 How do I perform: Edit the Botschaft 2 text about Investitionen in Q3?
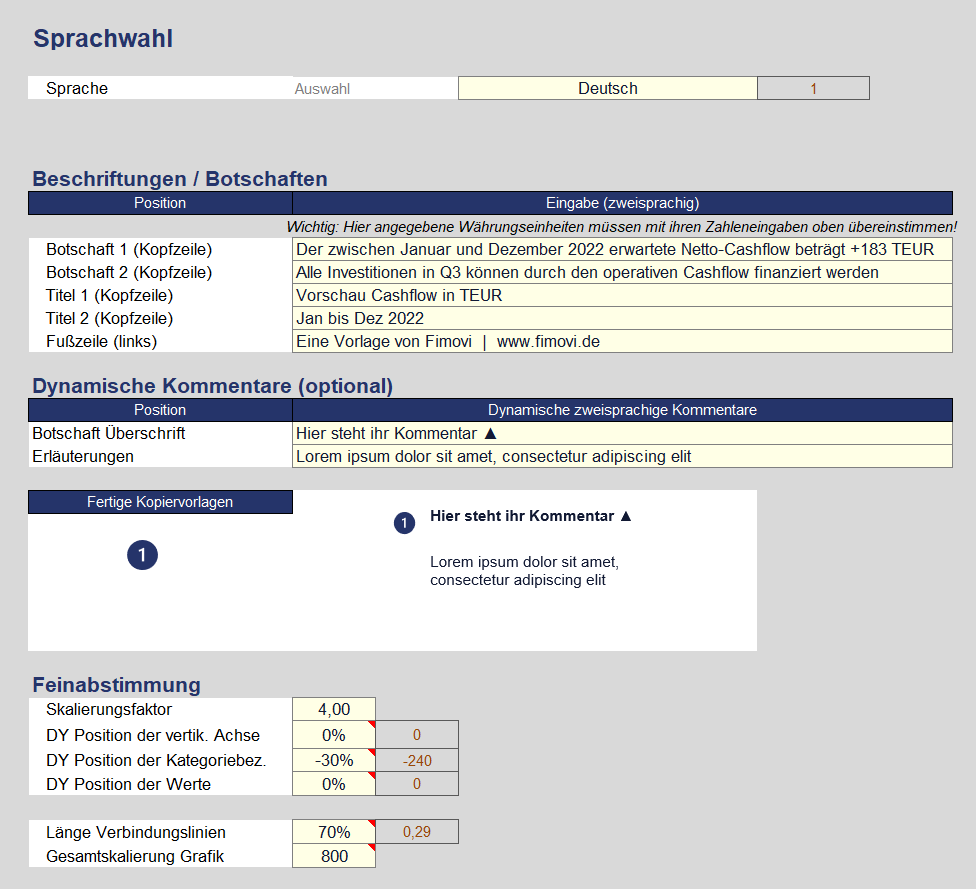[622, 273]
